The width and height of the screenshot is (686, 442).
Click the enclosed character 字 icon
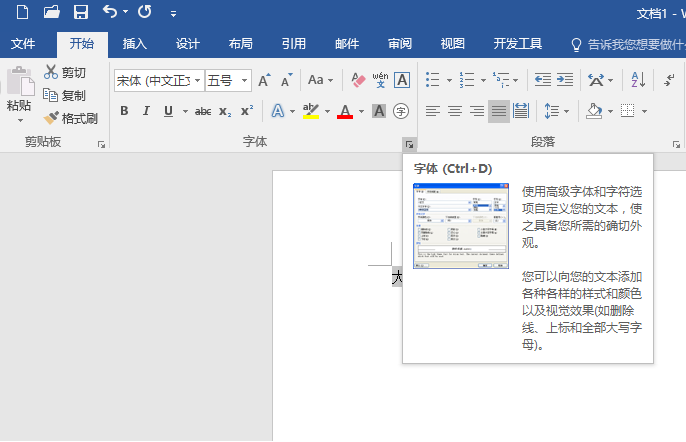(x=401, y=111)
